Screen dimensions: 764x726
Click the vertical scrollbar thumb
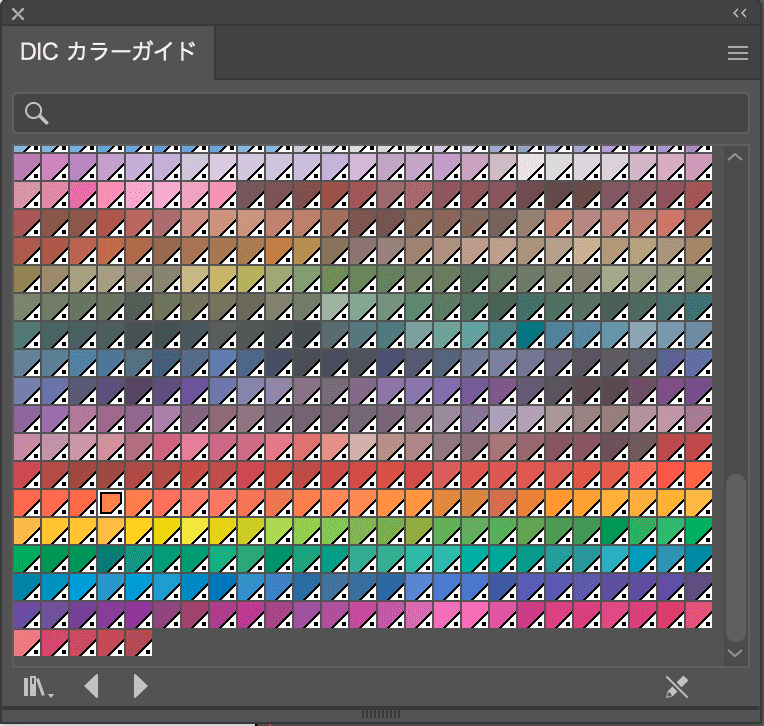point(735,558)
